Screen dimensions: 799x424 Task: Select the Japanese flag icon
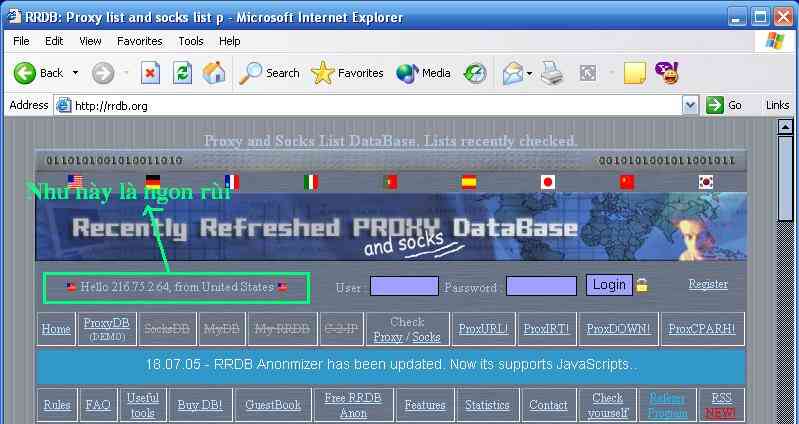[547, 181]
